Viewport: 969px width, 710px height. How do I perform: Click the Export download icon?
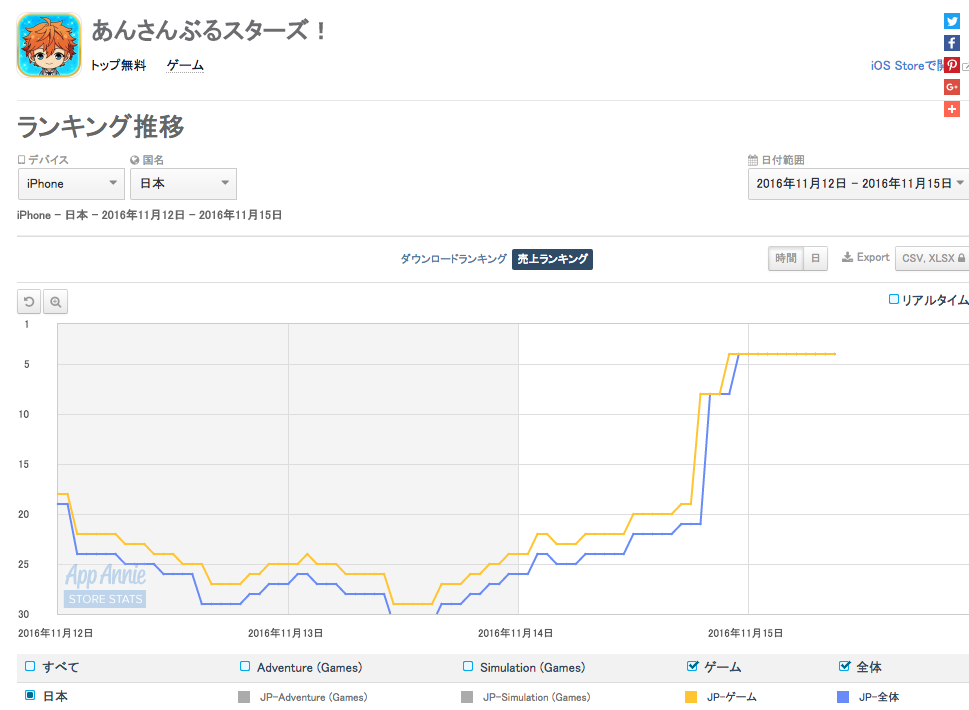pos(847,257)
